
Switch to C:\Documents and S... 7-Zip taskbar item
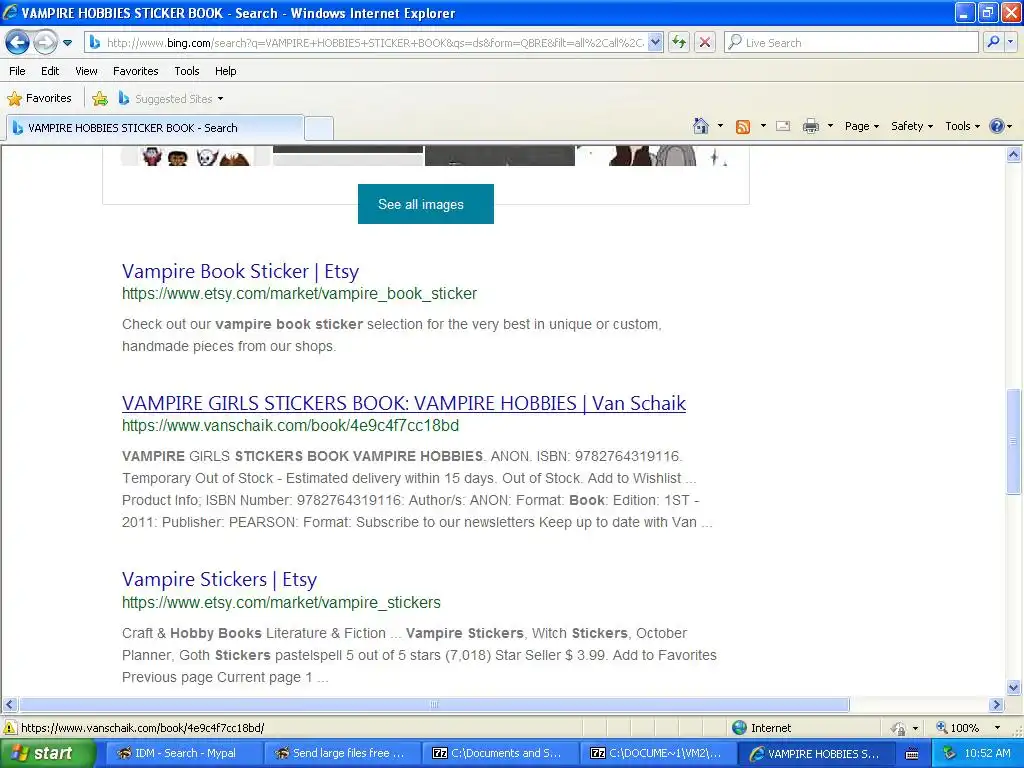500,753
